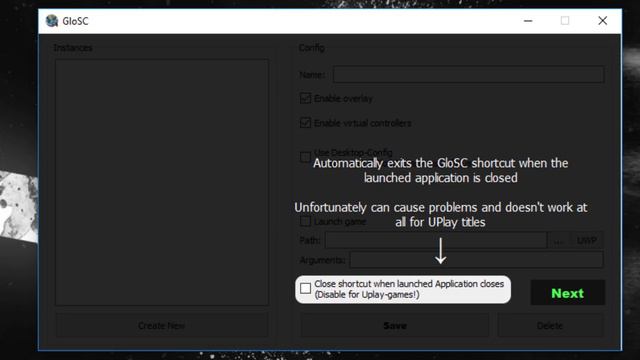The image size is (640, 360).
Task: Click inside the Instances list box
Action: point(162,182)
